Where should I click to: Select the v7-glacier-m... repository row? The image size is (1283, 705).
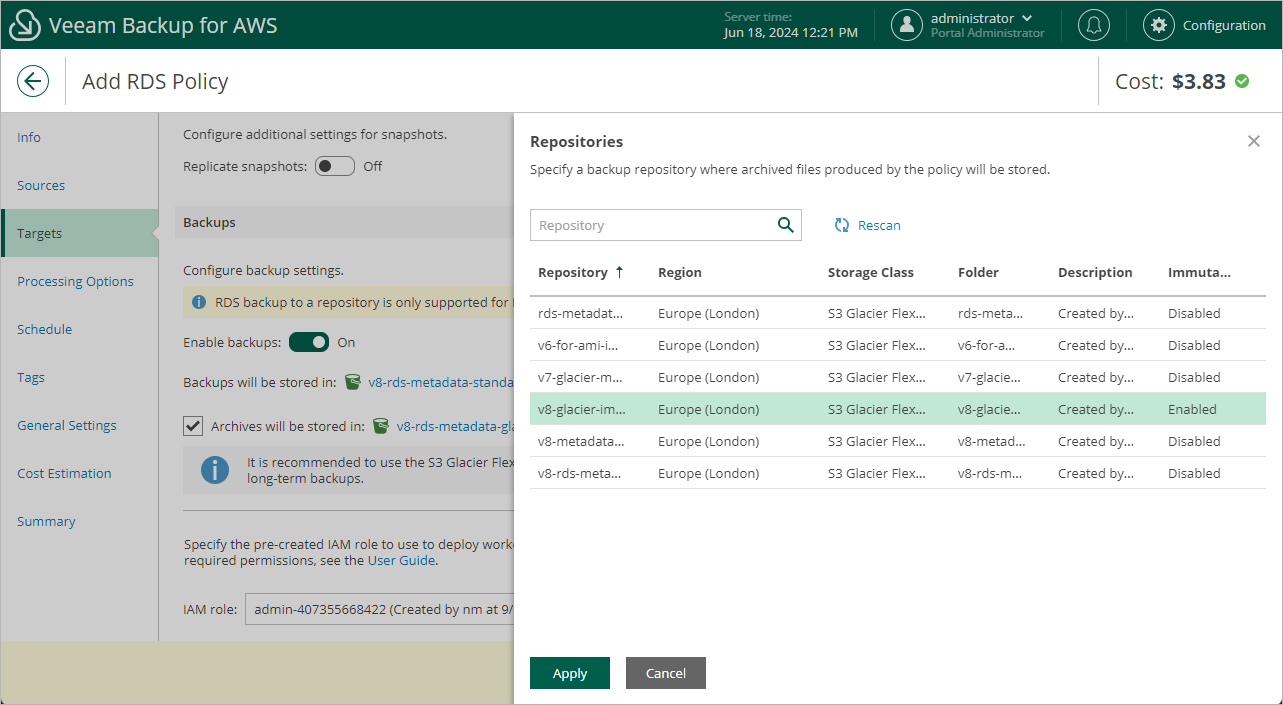898,377
